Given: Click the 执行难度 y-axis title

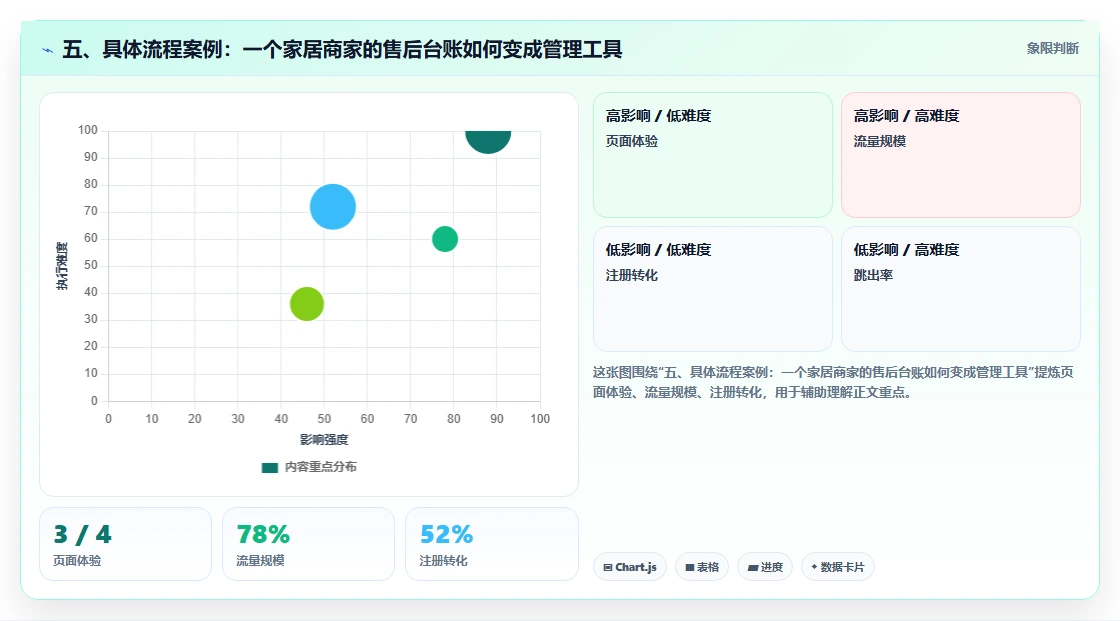Looking at the screenshot, I should (x=62, y=266).
